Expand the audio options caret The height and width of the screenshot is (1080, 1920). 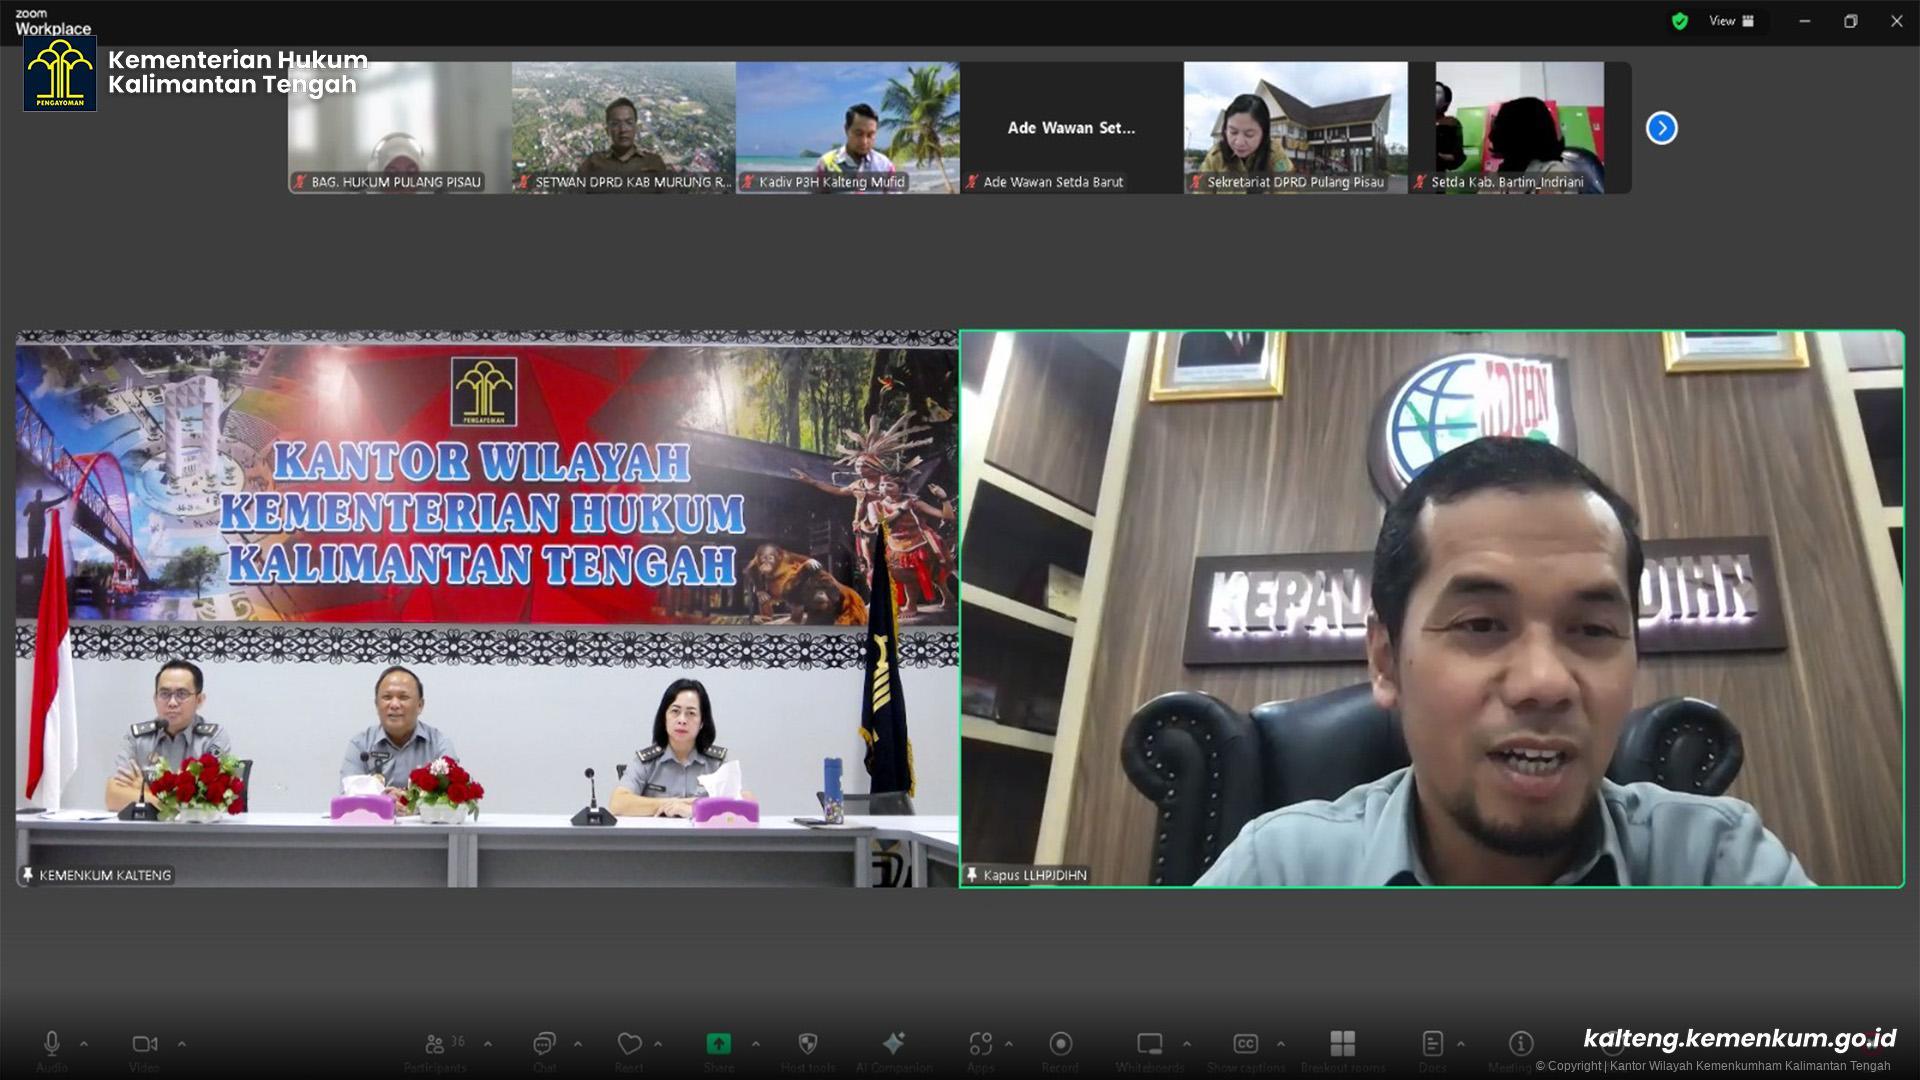click(84, 1043)
